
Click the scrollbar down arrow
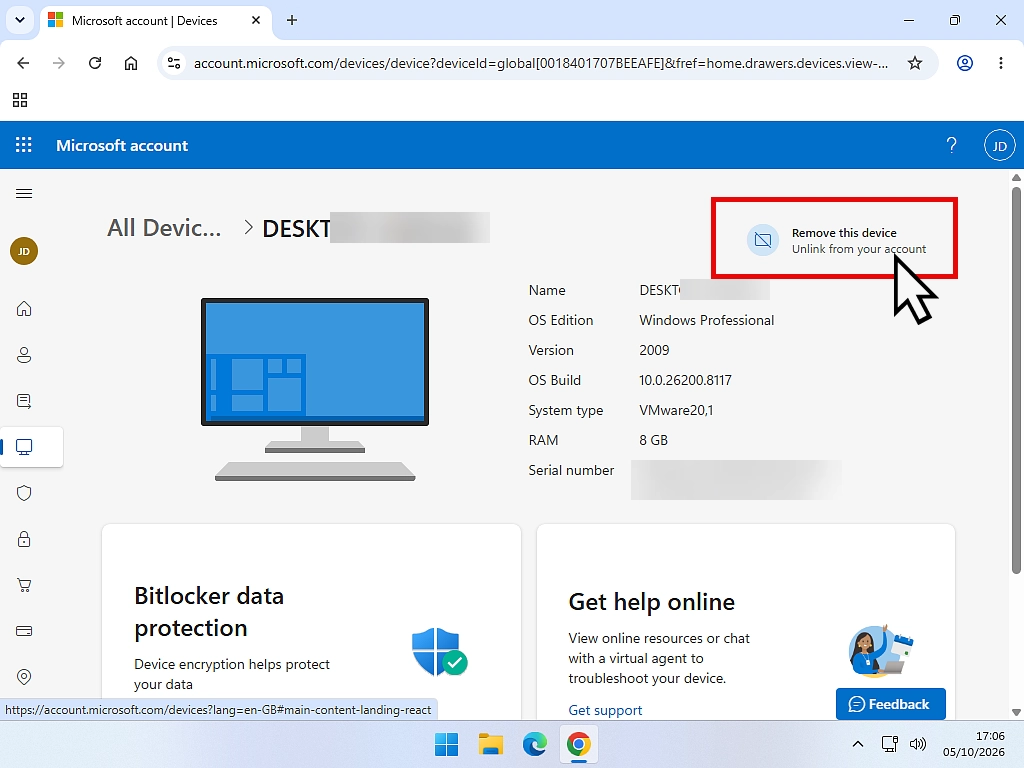(x=1016, y=712)
